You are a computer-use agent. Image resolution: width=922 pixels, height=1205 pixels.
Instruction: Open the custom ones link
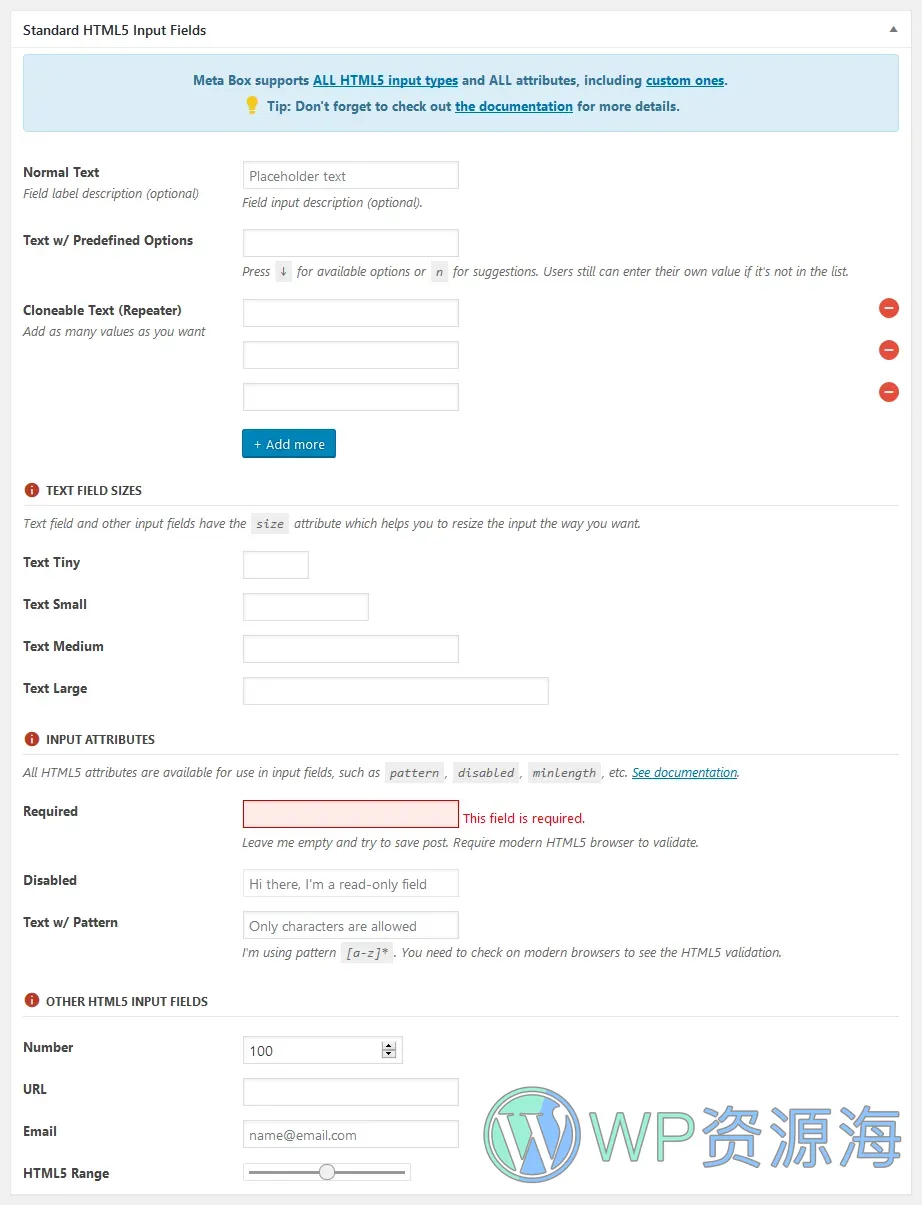685,80
